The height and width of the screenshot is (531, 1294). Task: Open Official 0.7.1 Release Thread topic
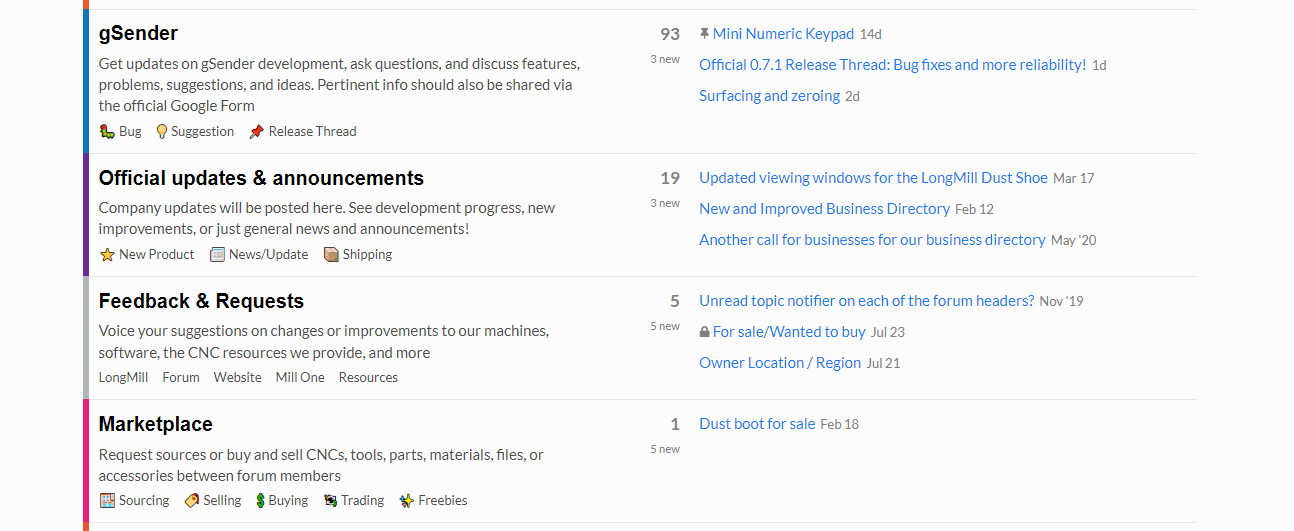[x=892, y=65]
